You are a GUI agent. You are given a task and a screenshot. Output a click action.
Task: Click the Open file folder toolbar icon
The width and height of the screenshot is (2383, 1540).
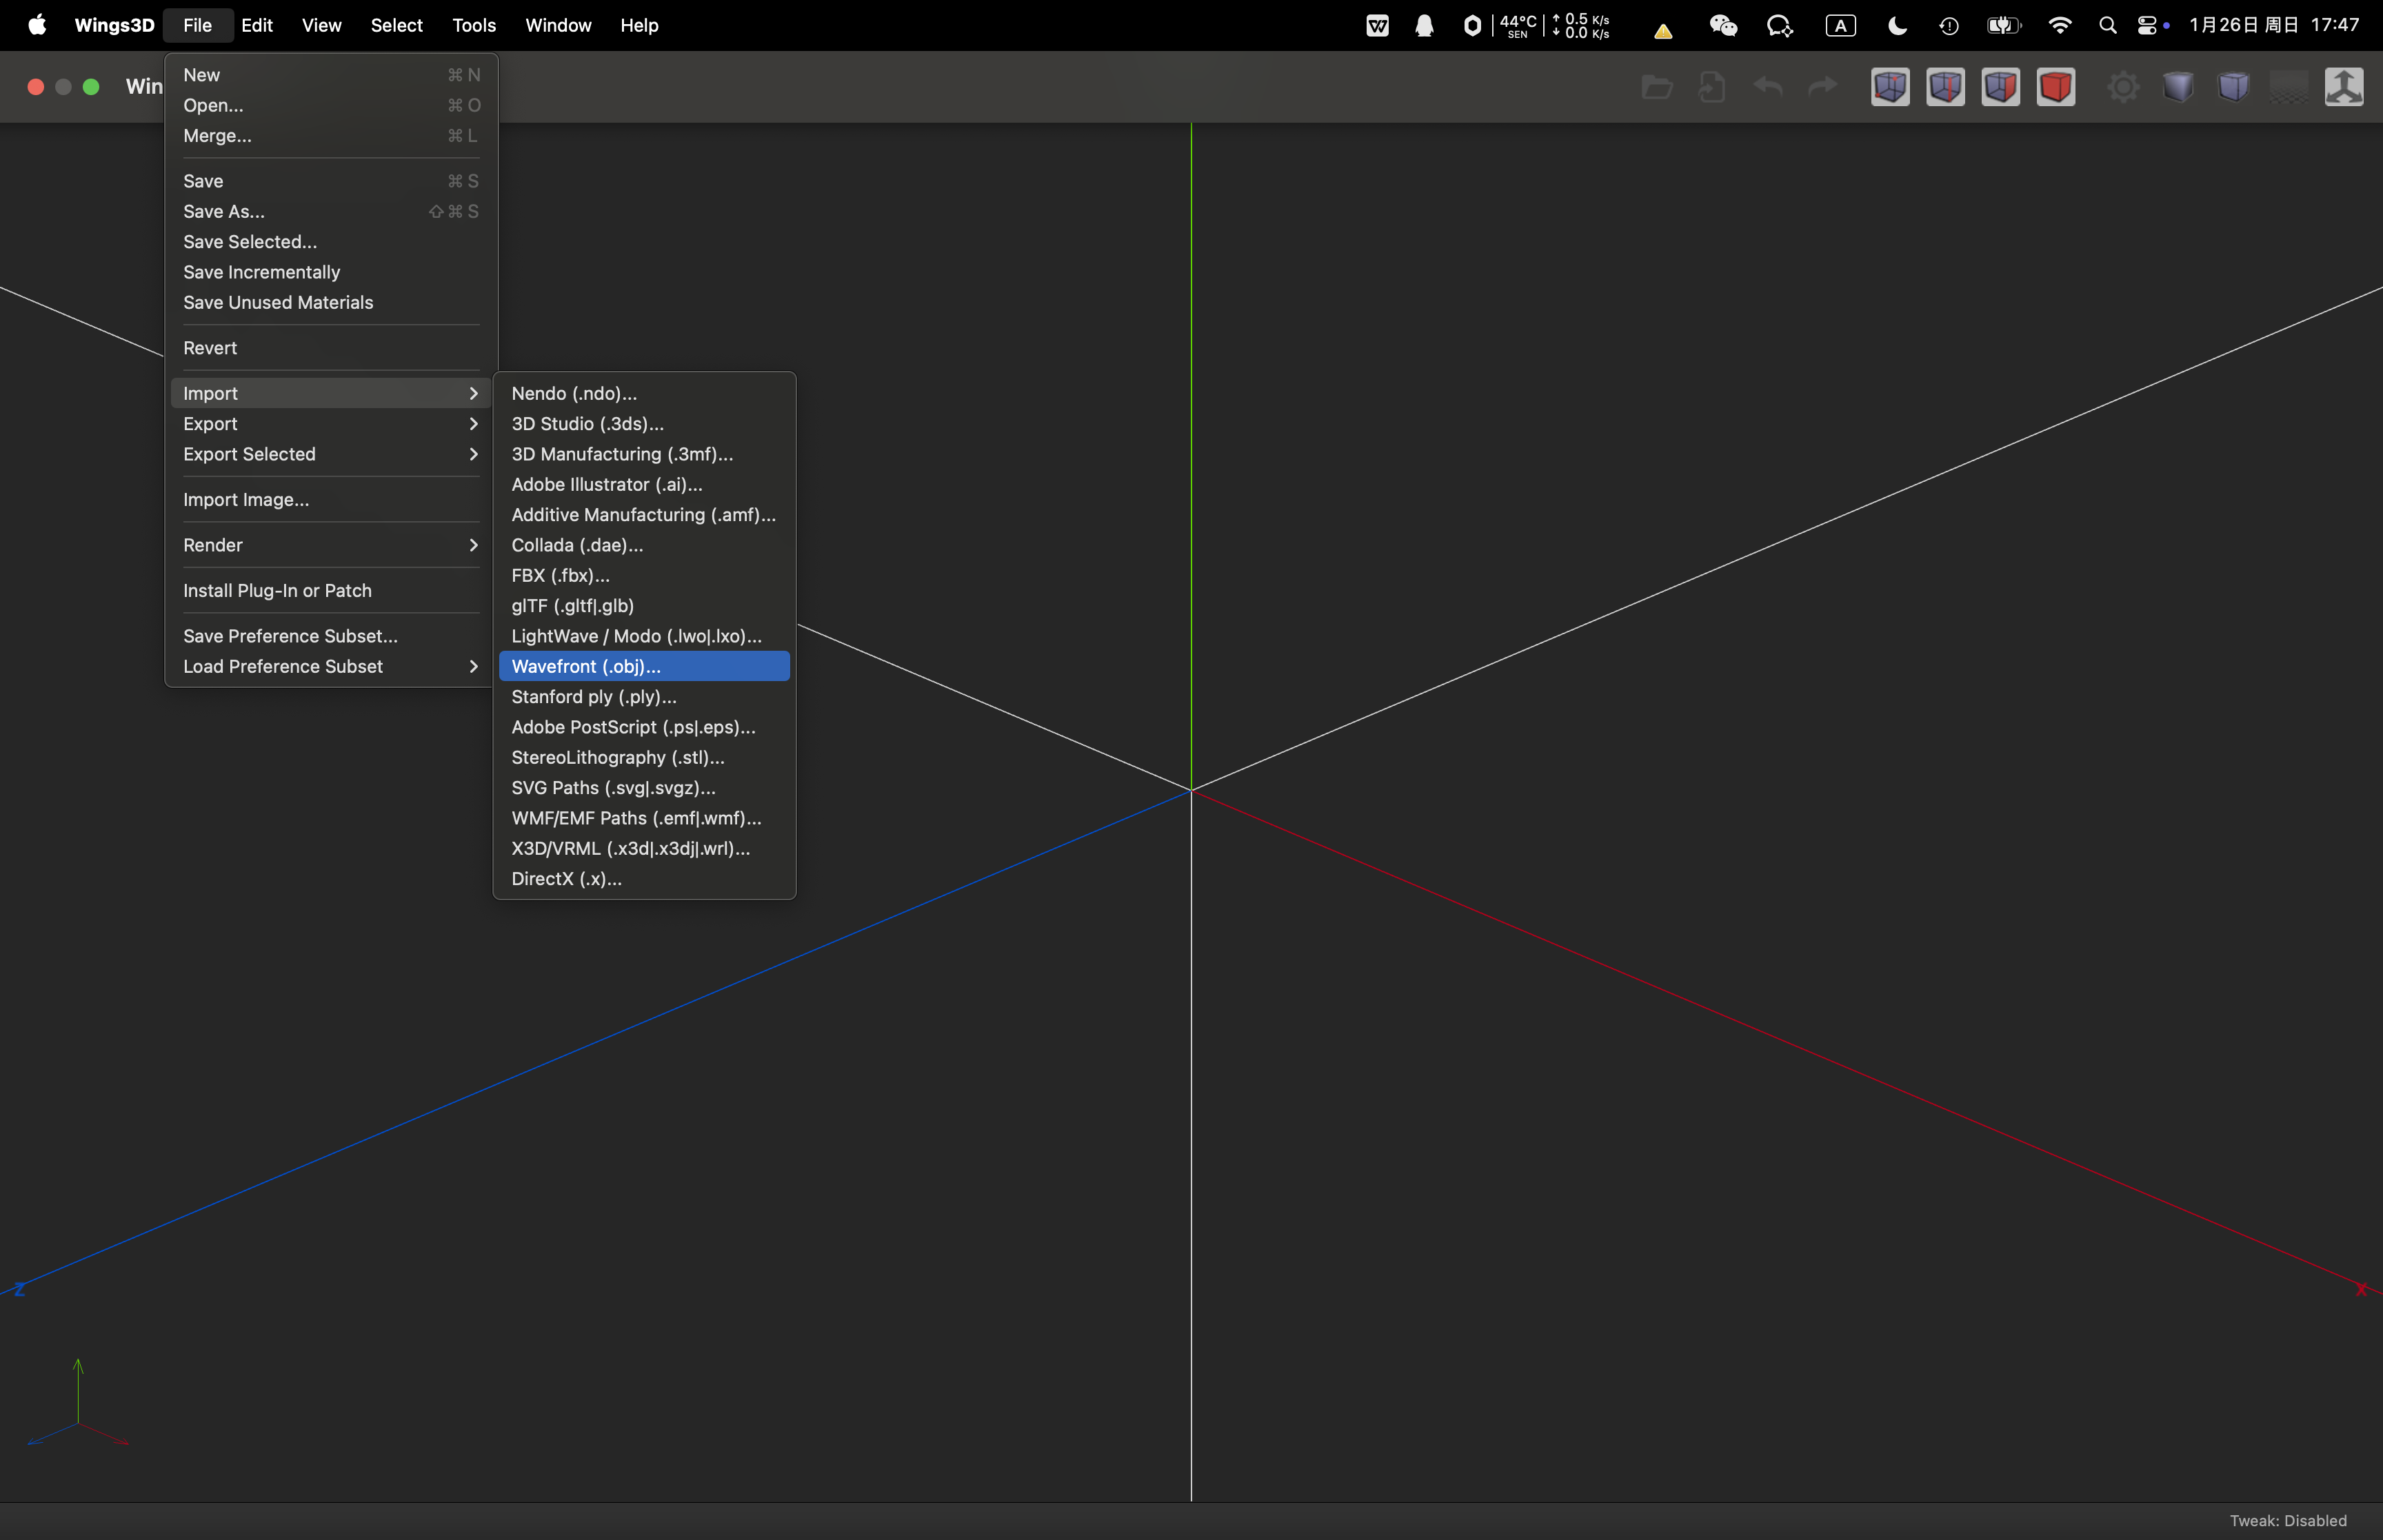(1657, 87)
